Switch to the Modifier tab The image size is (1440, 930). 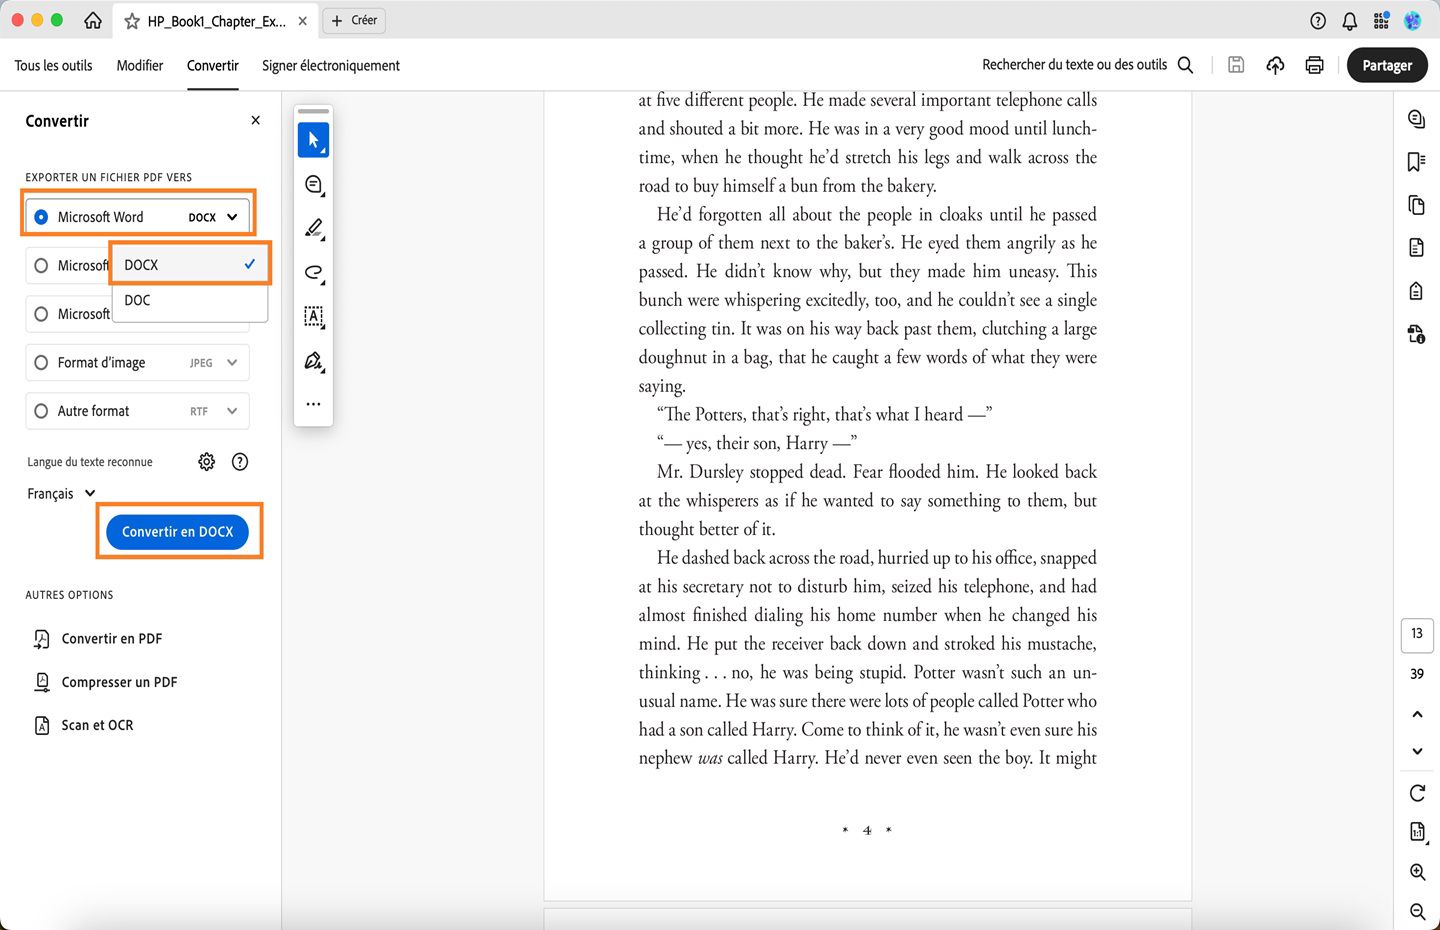click(x=139, y=65)
